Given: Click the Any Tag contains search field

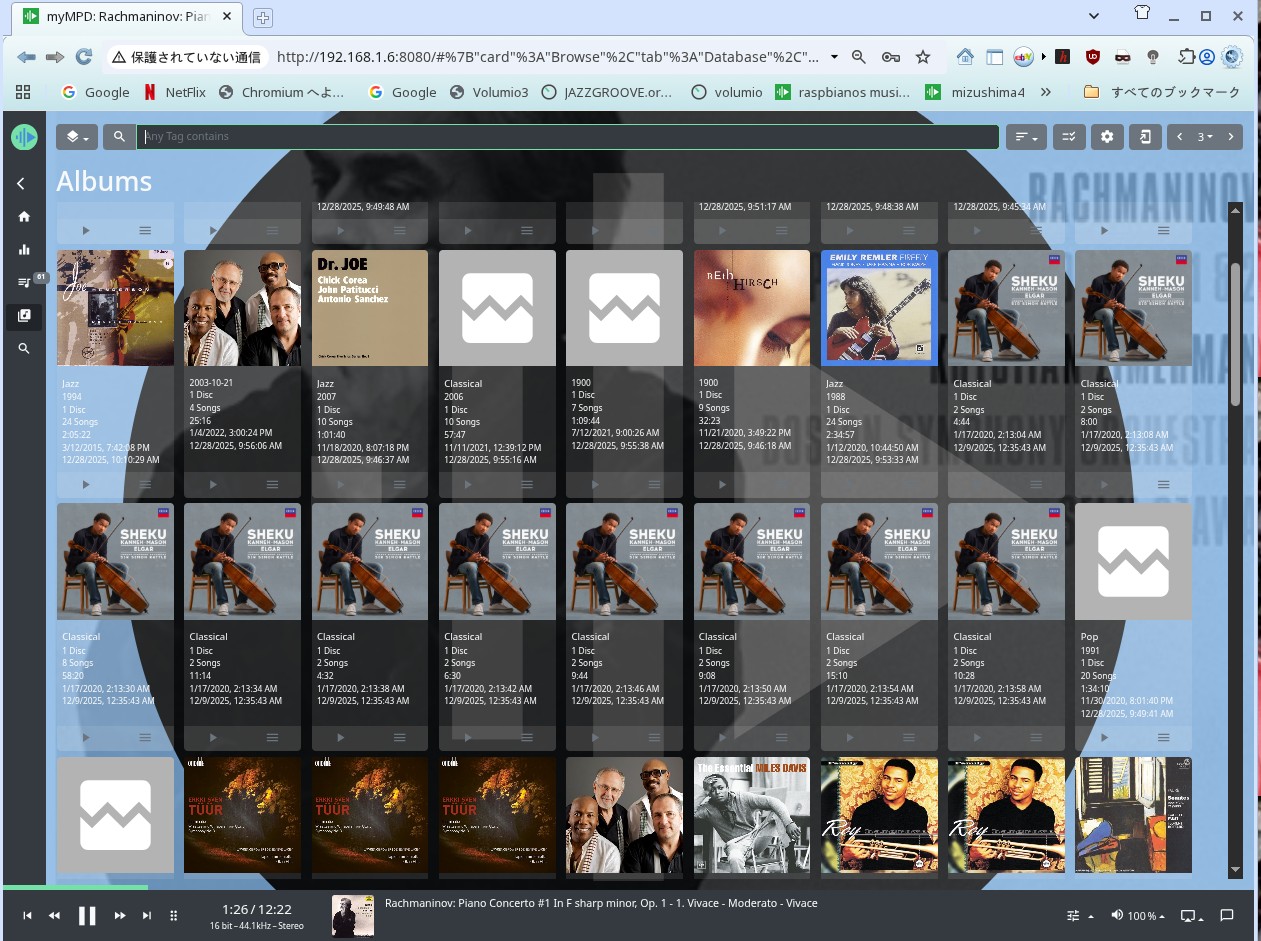Looking at the screenshot, I should (x=567, y=137).
